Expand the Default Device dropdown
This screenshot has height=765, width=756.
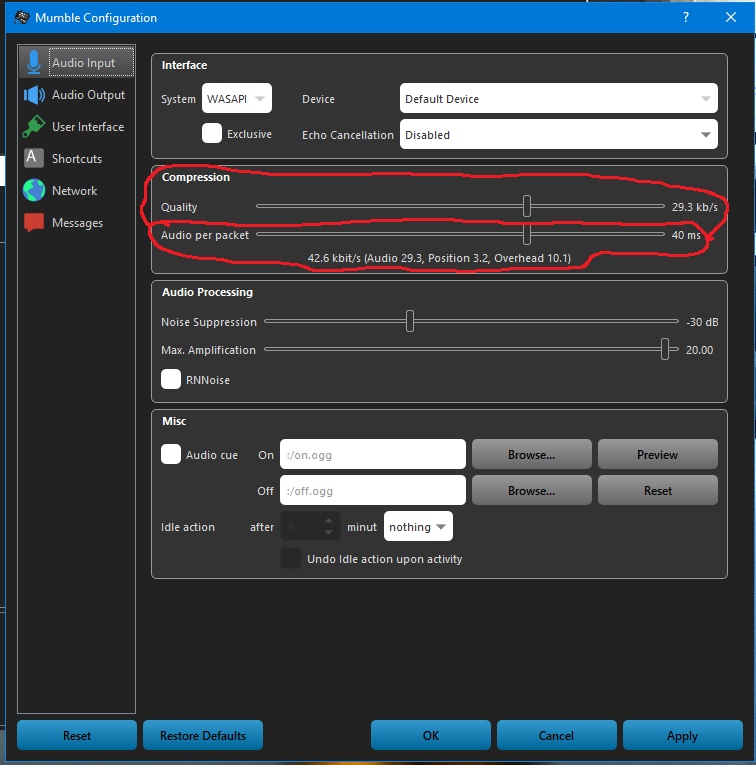point(558,99)
